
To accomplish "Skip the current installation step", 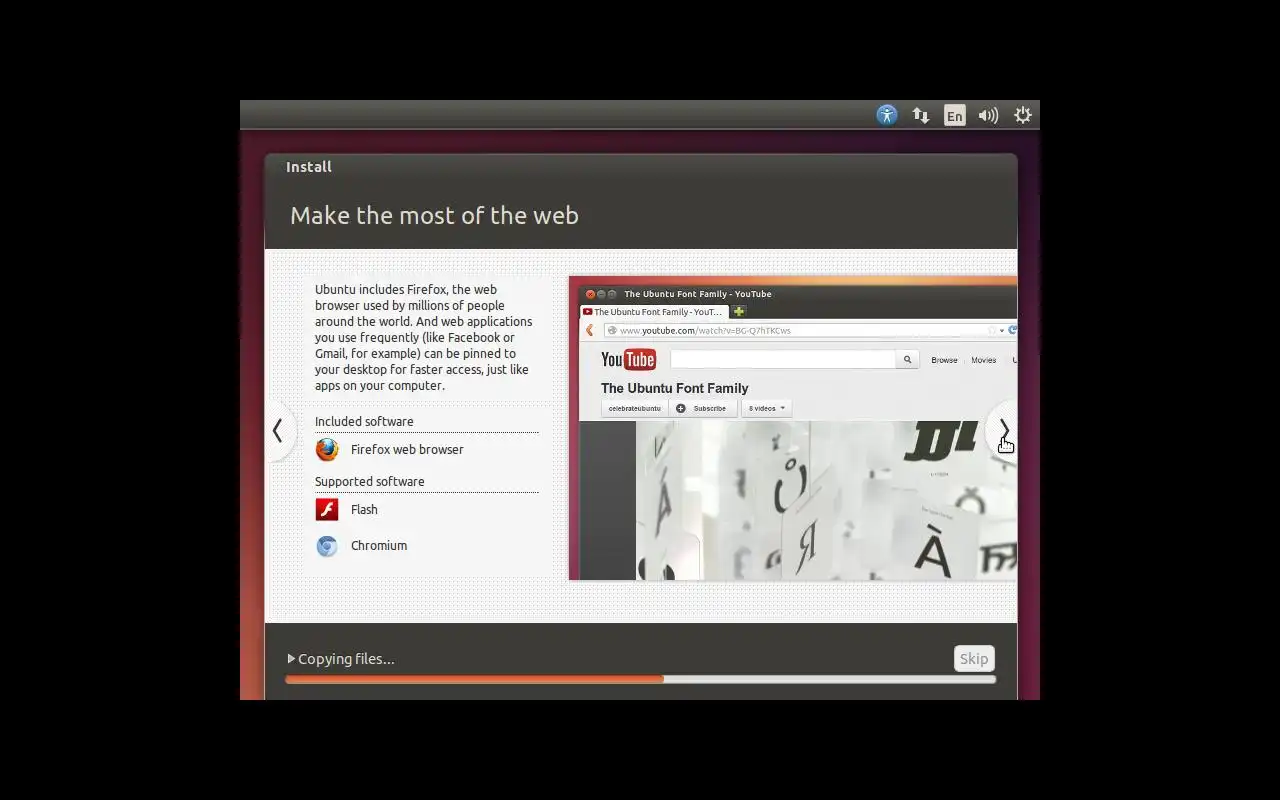I will [974, 658].
